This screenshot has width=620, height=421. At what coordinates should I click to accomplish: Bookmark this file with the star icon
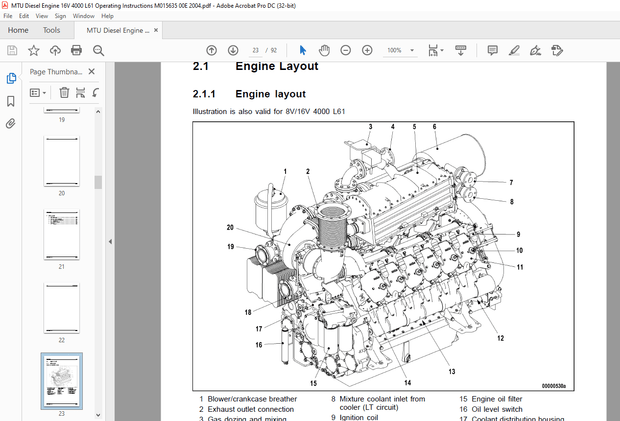34,50
